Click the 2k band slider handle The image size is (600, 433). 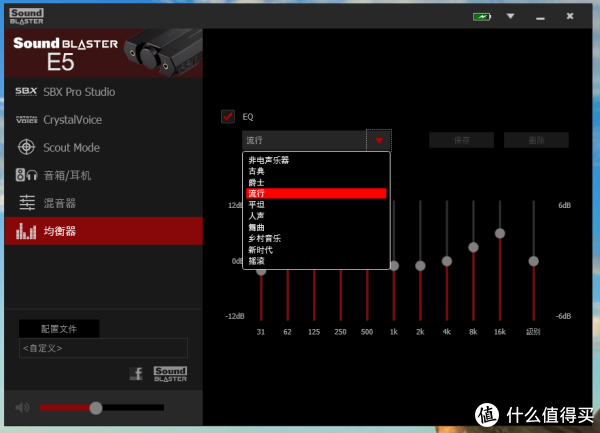tap(420, 265)
